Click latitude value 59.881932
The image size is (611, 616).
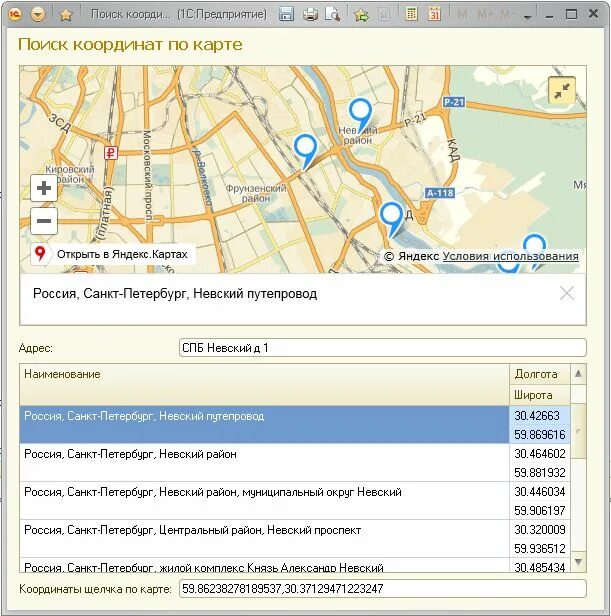539,473
